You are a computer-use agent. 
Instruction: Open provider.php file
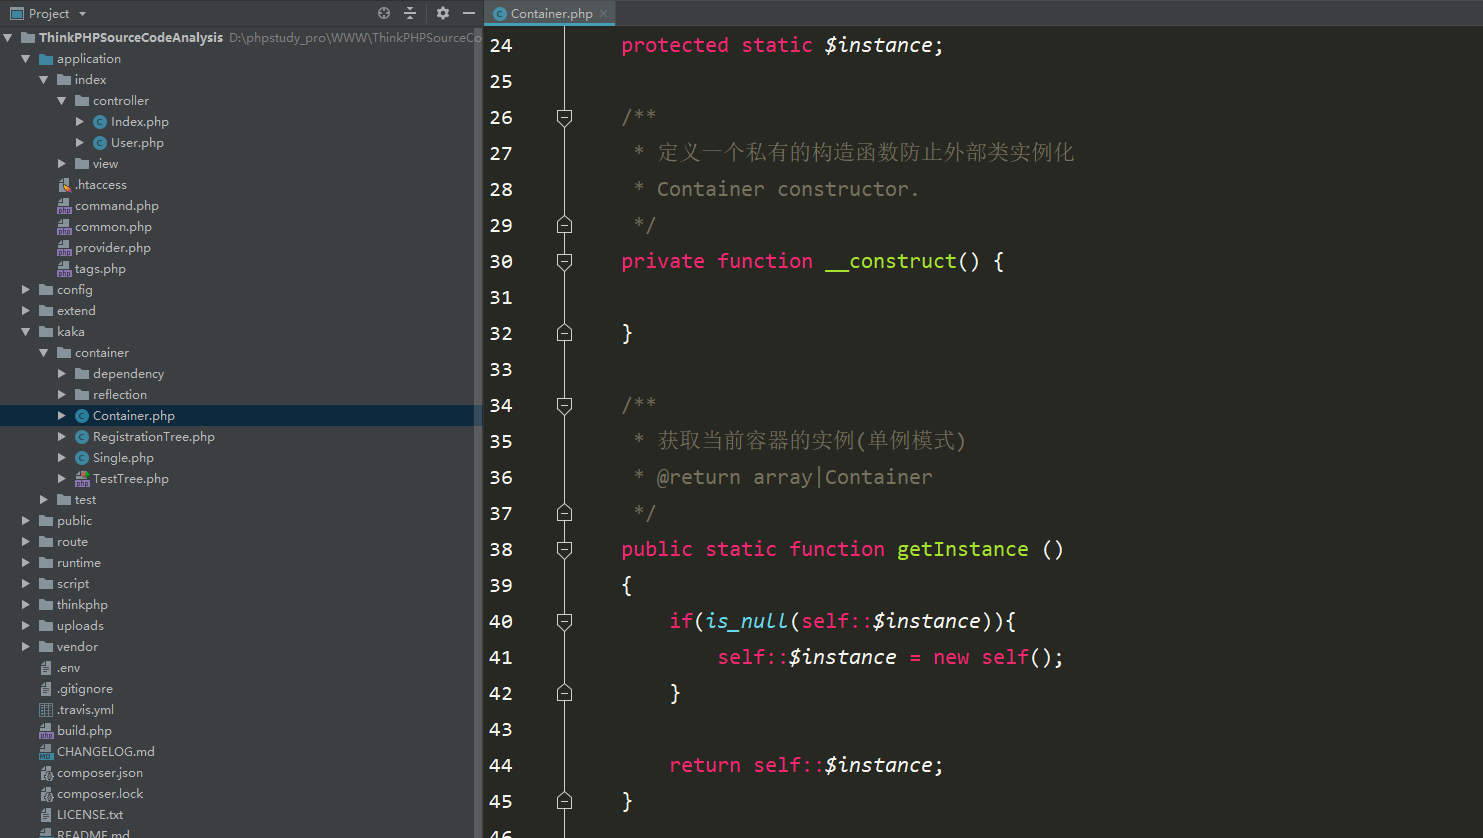112,248
